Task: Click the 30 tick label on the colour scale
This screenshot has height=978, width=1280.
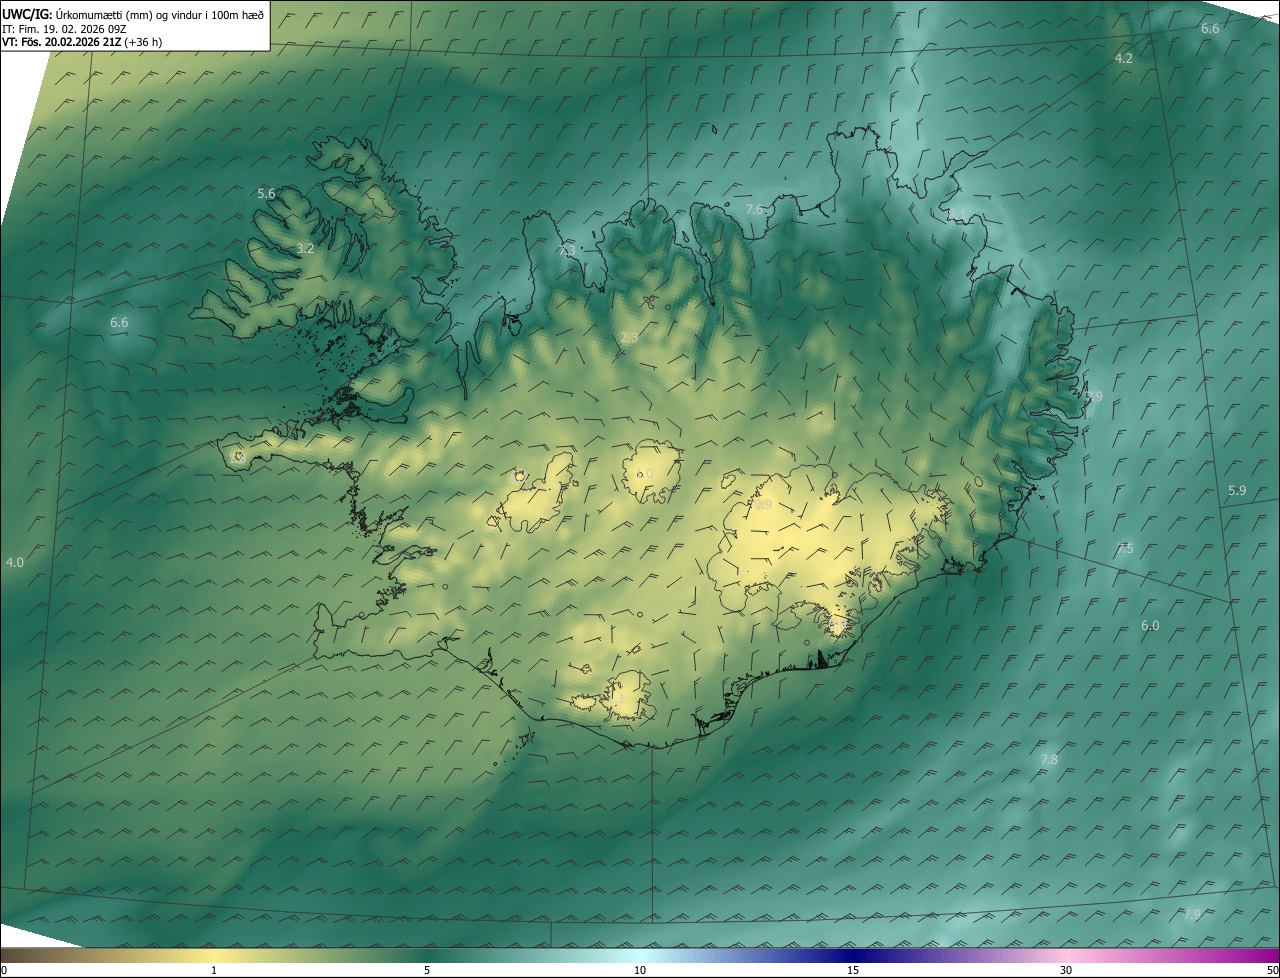Action: coord(1066,970)
